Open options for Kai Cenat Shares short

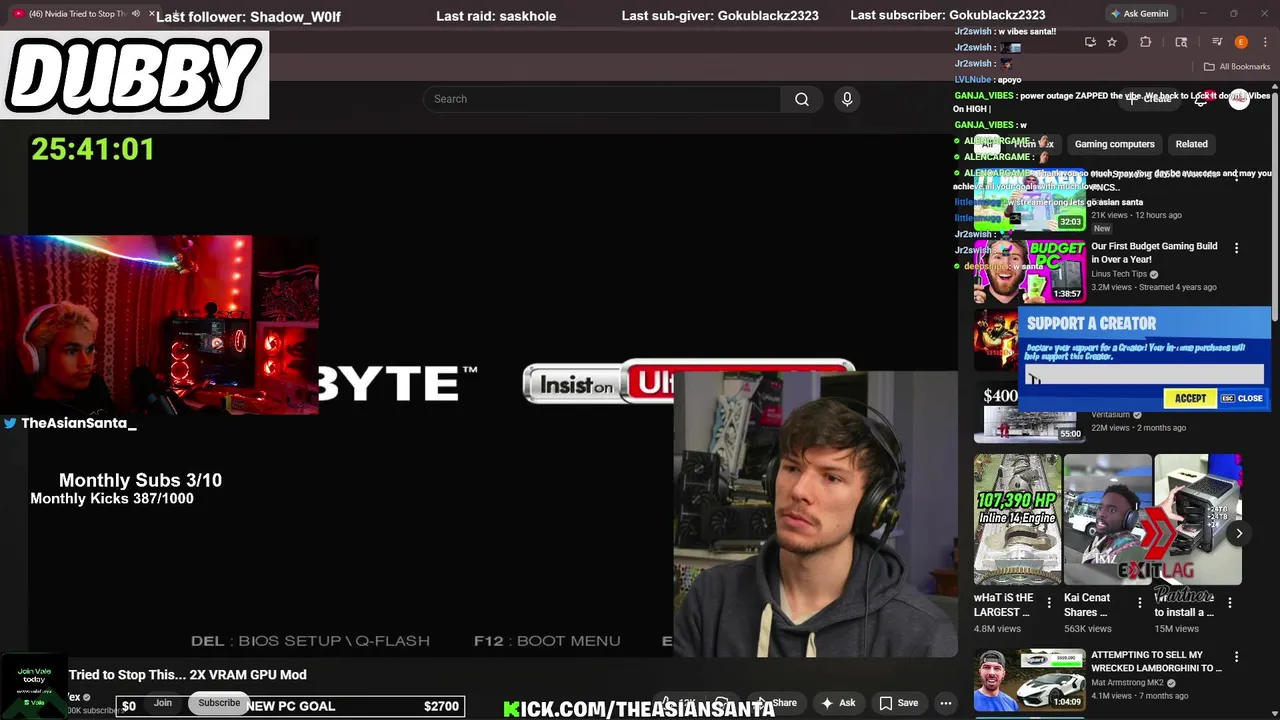1139,602
